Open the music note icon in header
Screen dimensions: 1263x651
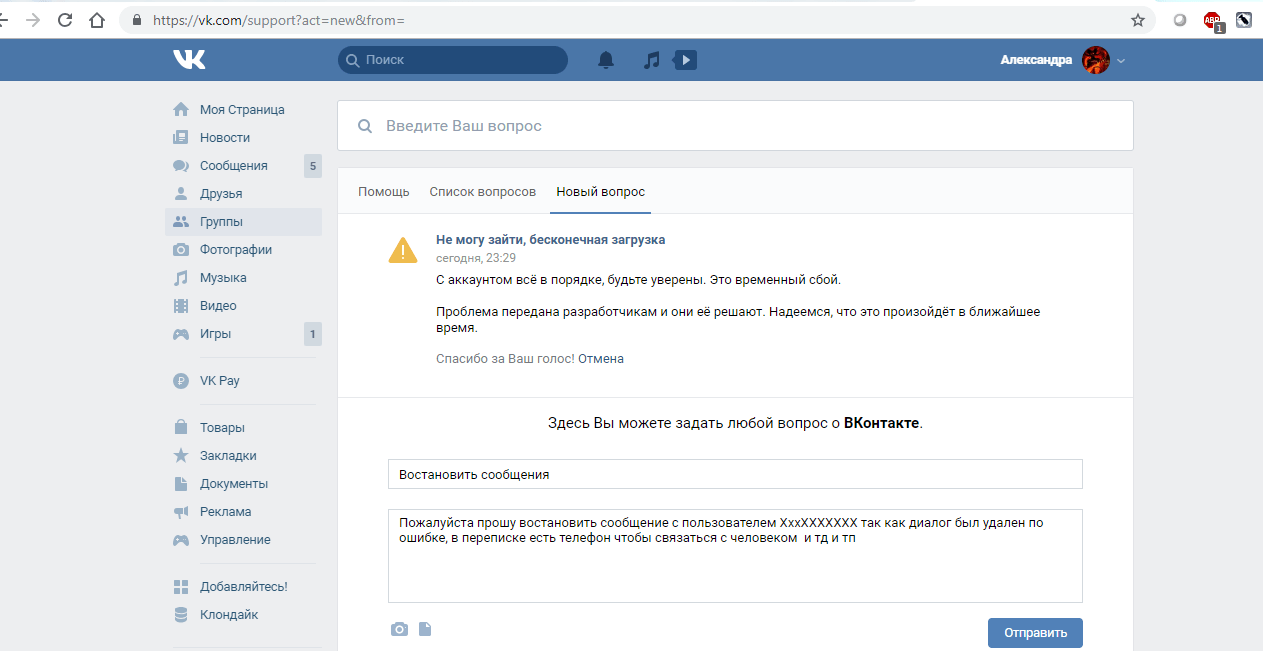point(651,60)
